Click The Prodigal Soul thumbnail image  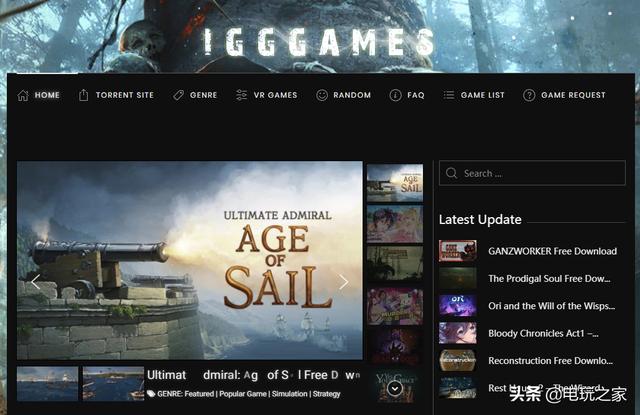point(458,278)
